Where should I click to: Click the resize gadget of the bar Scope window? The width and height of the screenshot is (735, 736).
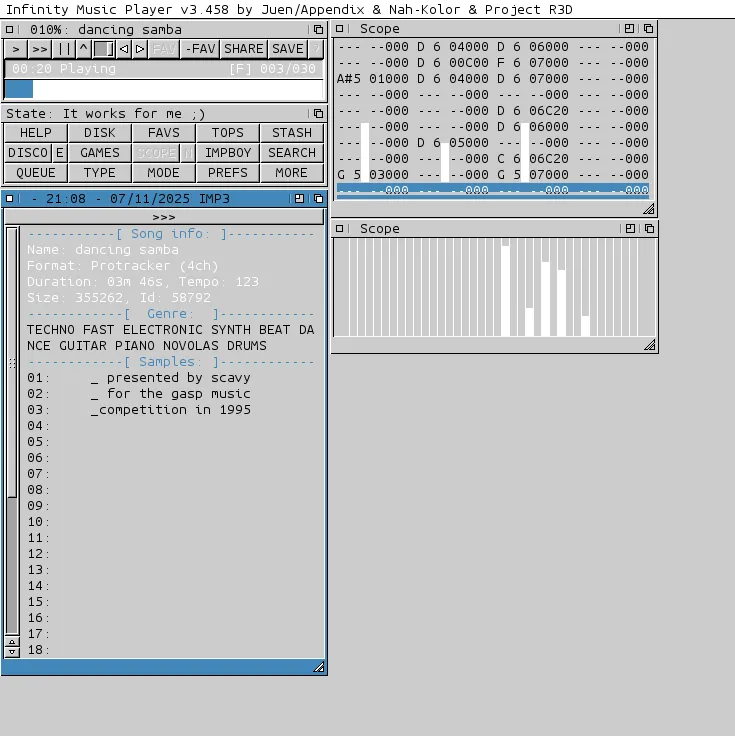[649, 345]
